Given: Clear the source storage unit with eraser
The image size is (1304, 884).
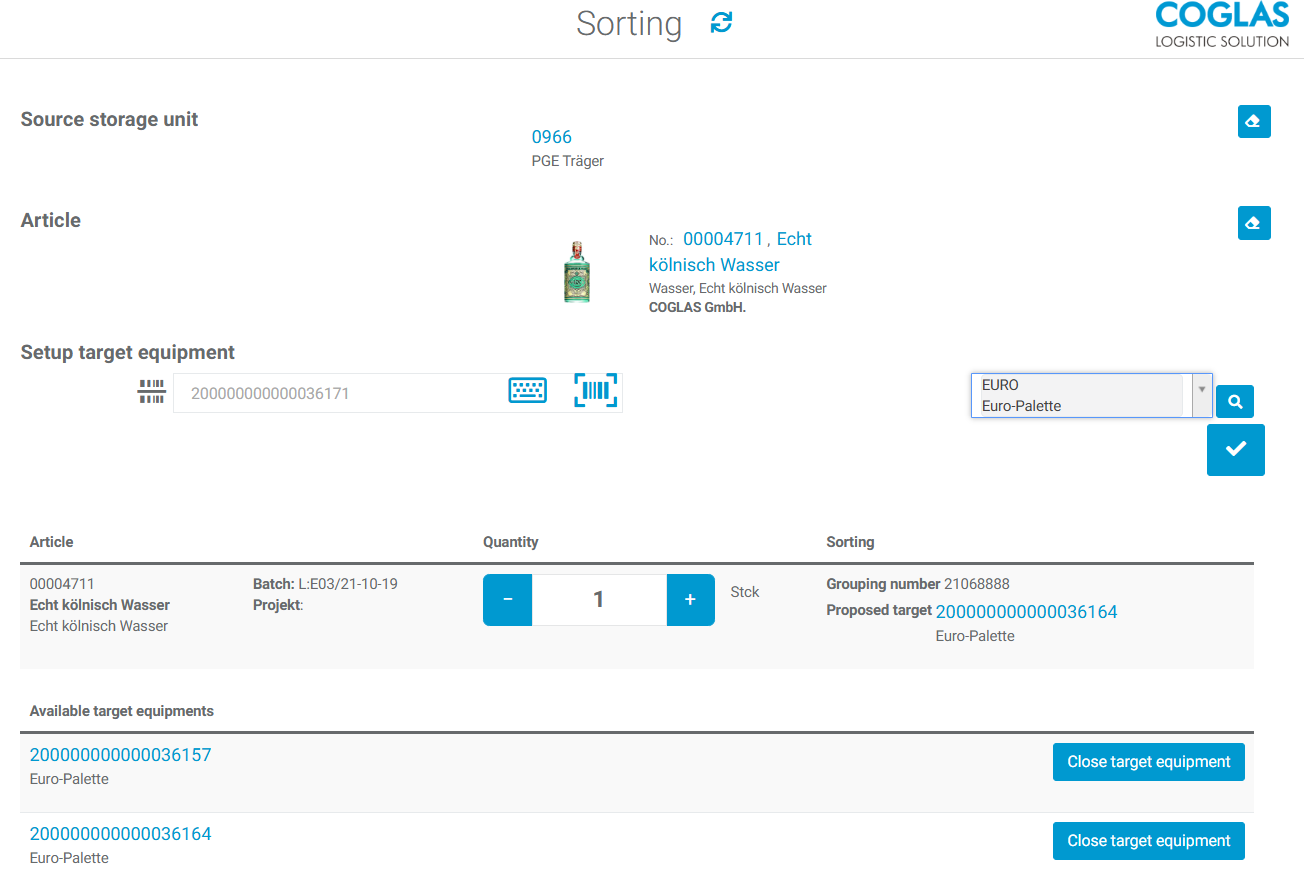Looking at the screenshot, I should pos(1254,121).
